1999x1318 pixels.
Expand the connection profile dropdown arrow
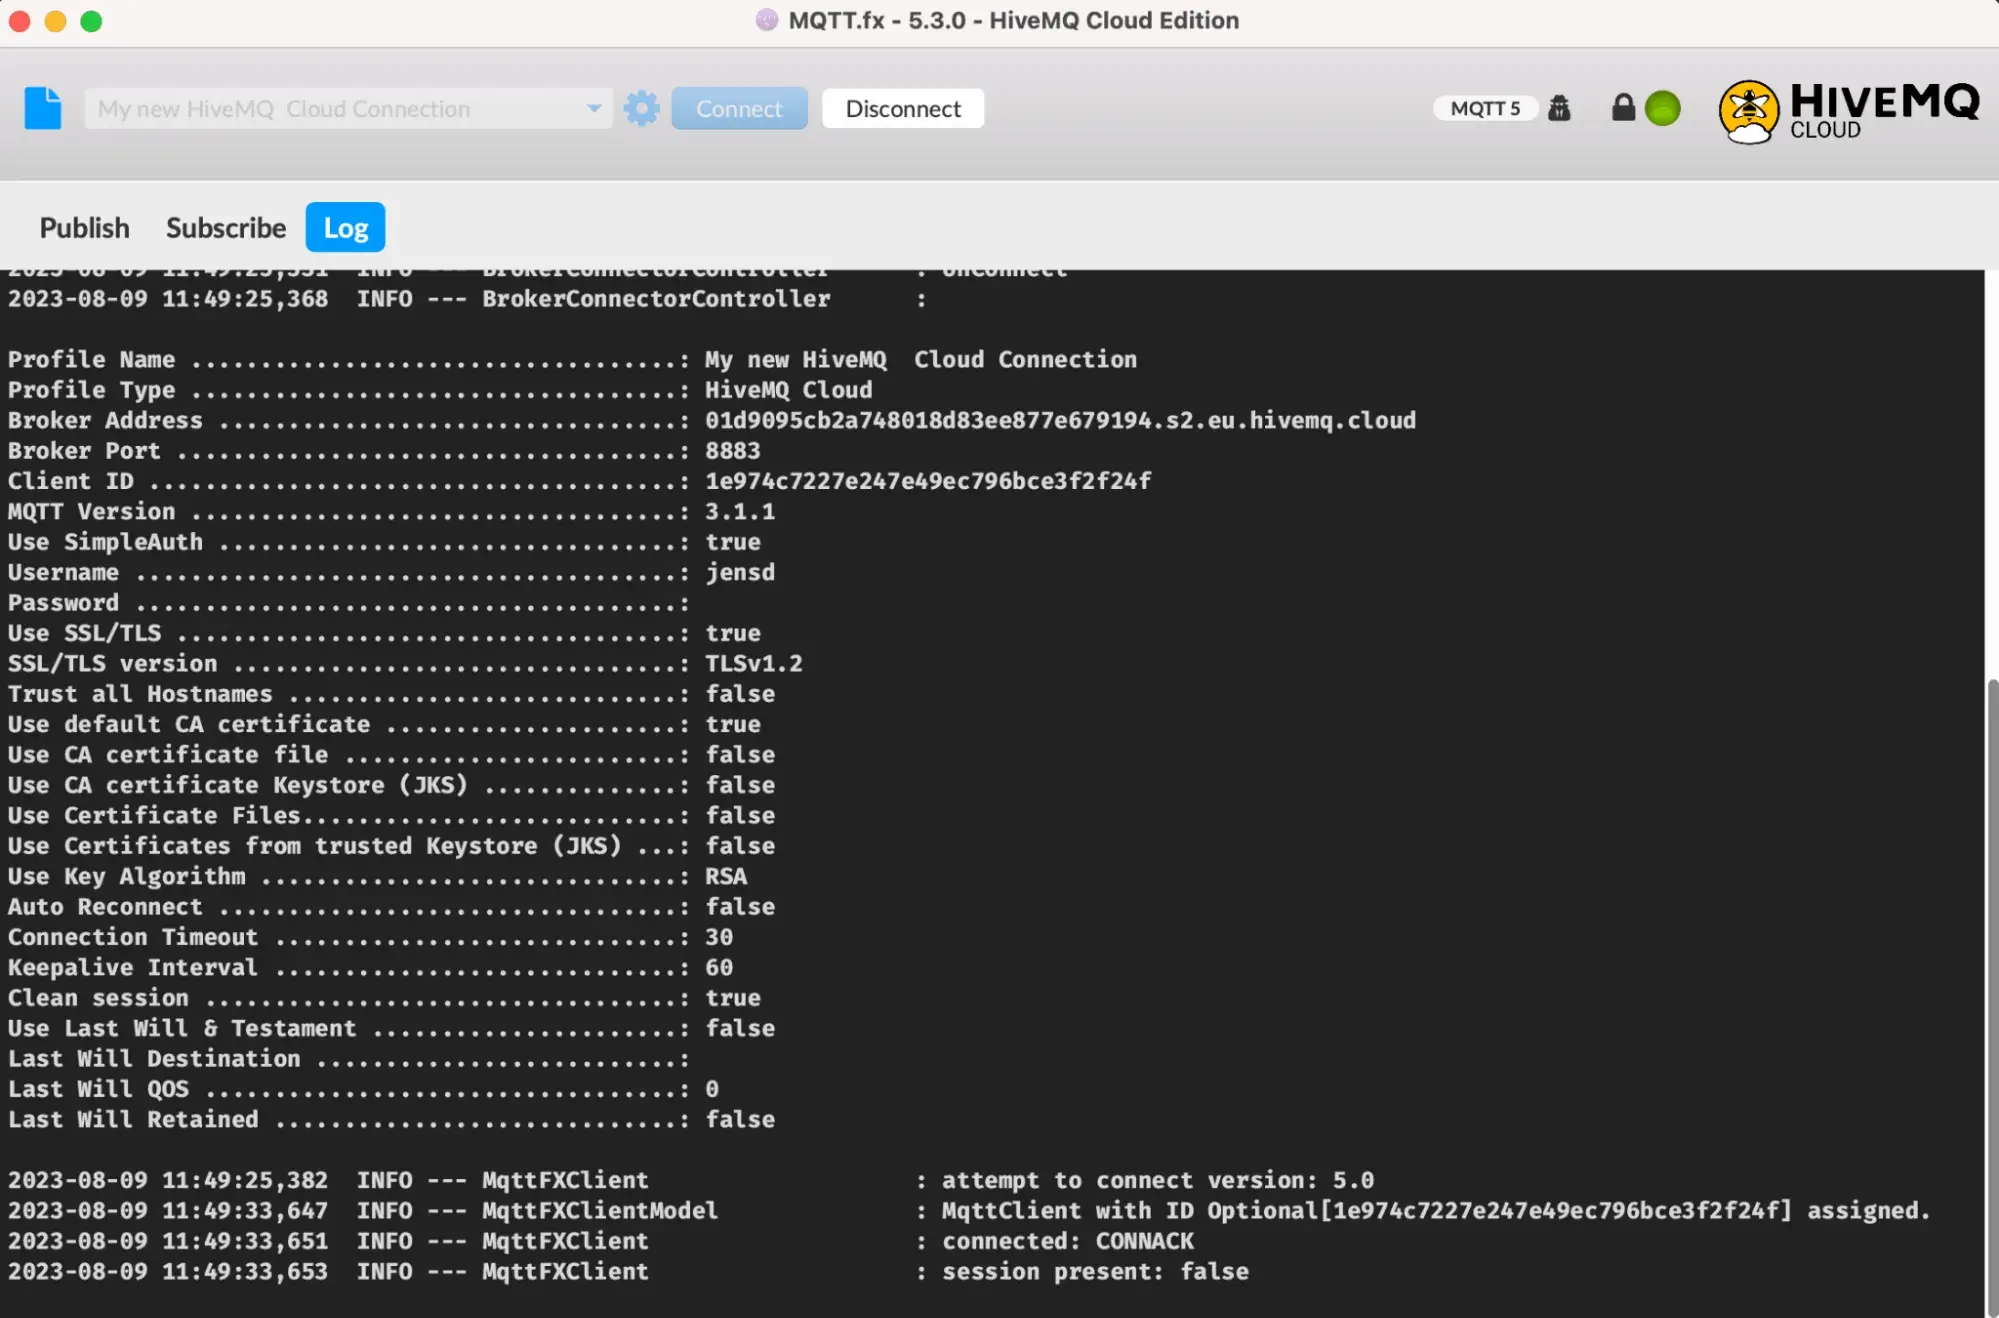[594, 108]
